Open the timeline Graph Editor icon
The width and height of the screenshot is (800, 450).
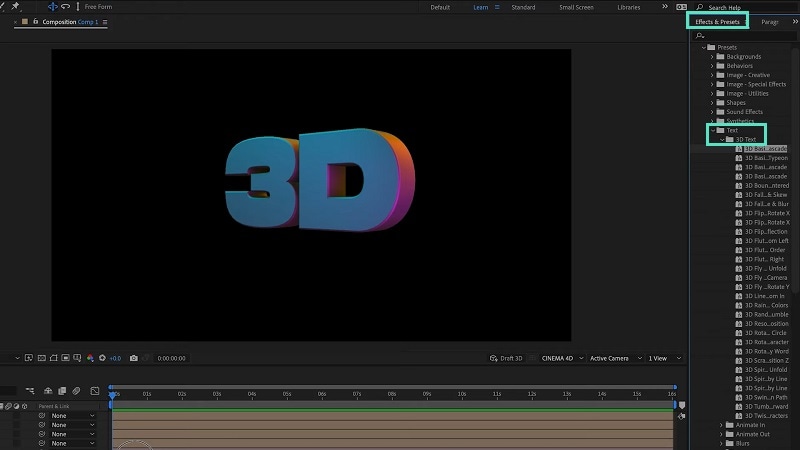[95, 391]
